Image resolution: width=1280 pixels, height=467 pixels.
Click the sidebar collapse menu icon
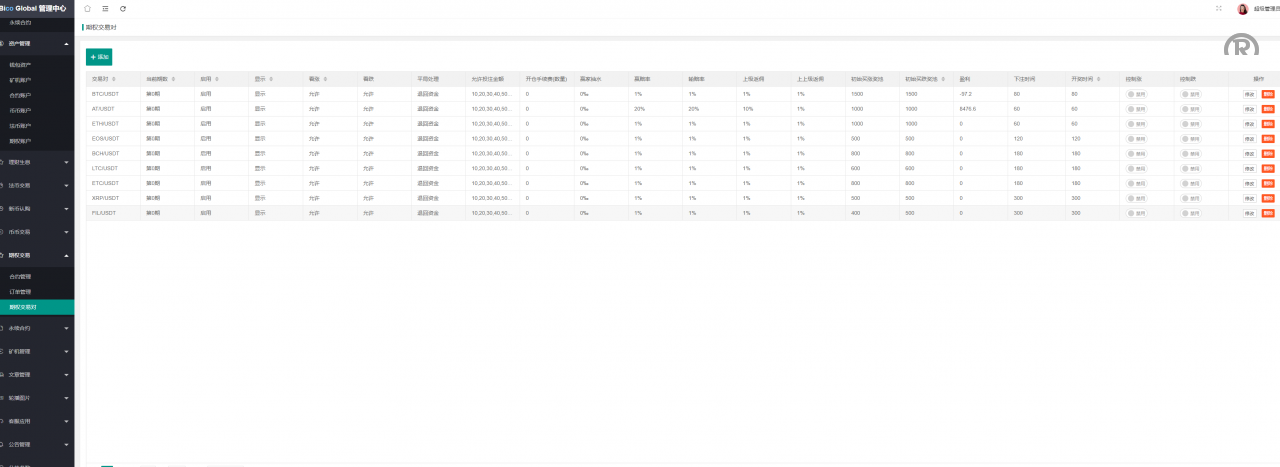(105, 8)
